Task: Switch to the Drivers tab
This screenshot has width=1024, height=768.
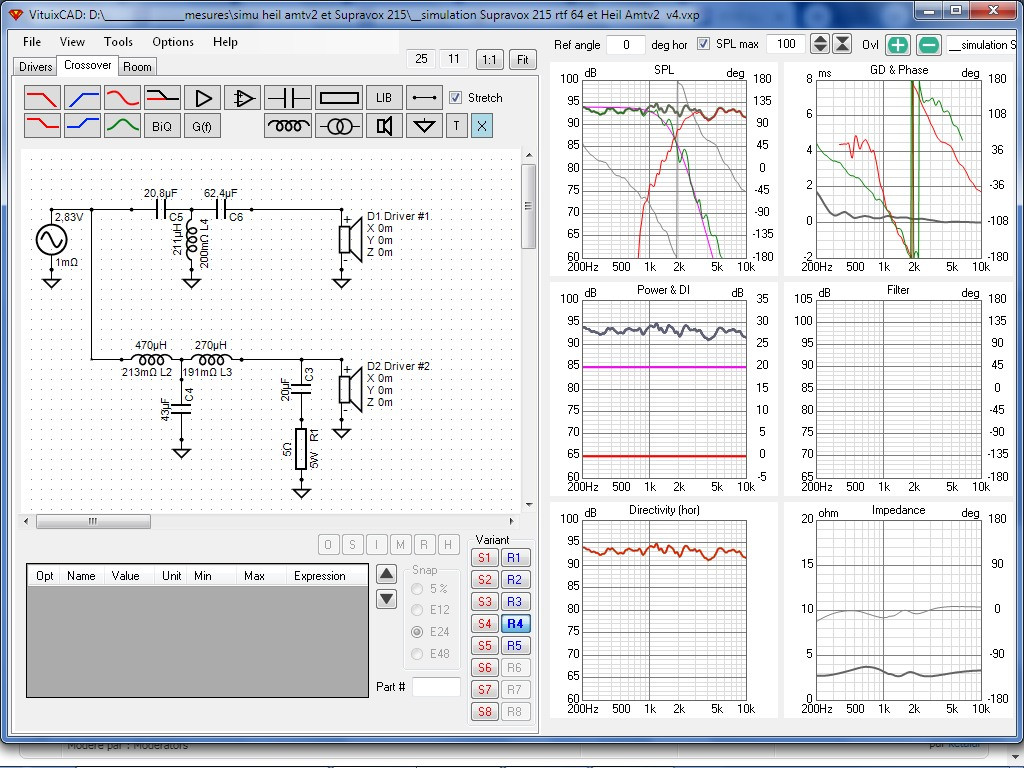Action: [36, 67]
